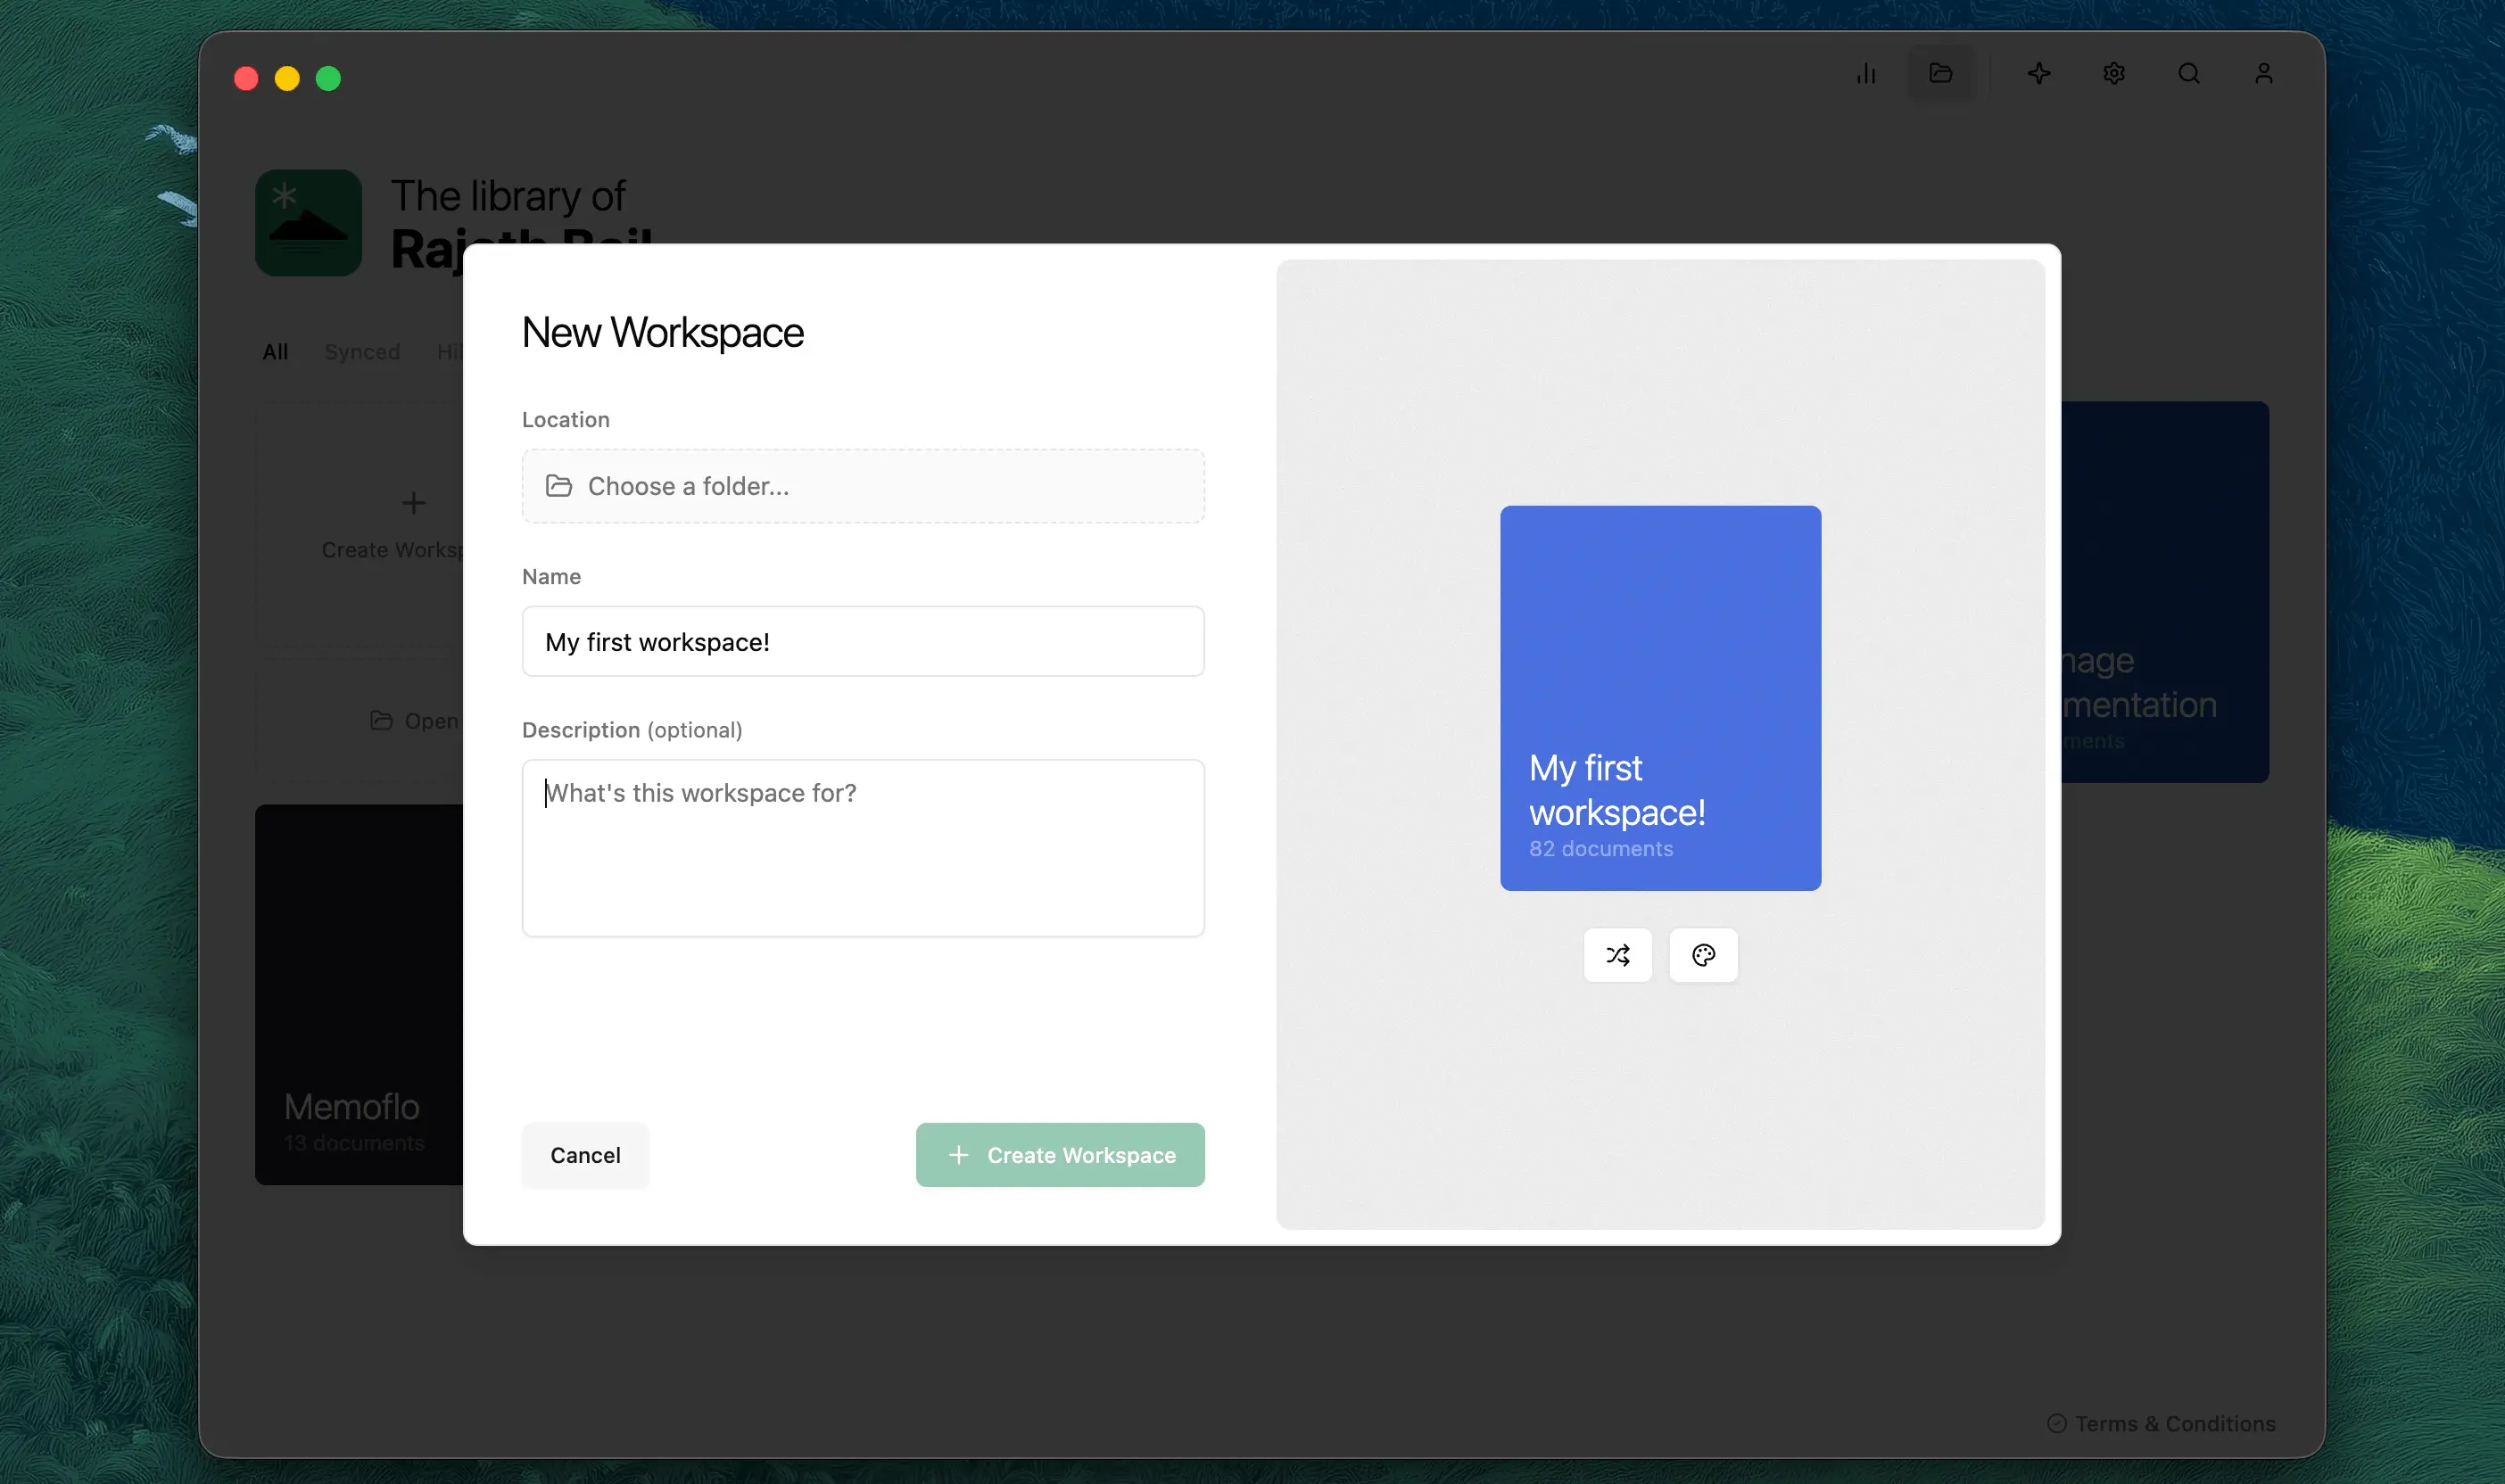Click the statistics bar chart icon

click(1866, 73)
